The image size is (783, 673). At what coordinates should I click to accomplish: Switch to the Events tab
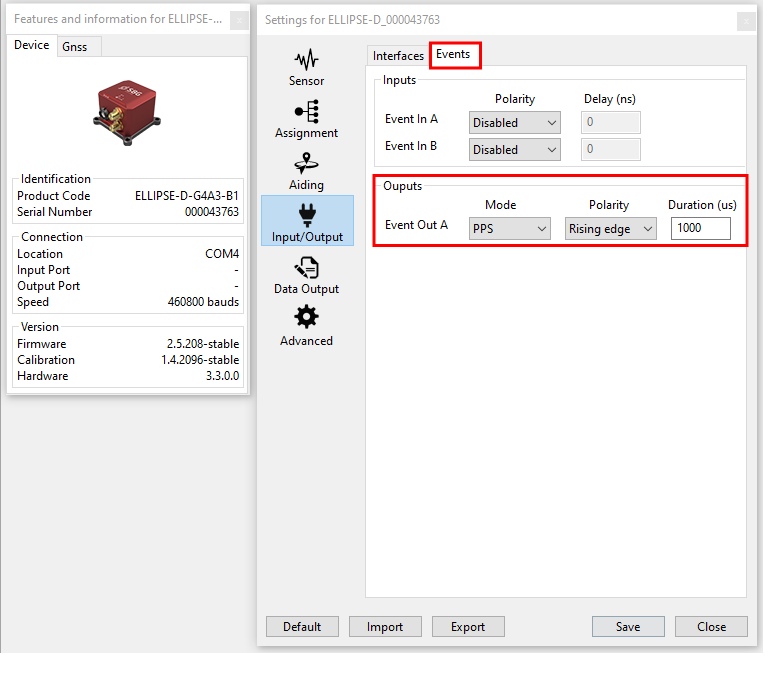pyautogui.click(x=454, y=55)
